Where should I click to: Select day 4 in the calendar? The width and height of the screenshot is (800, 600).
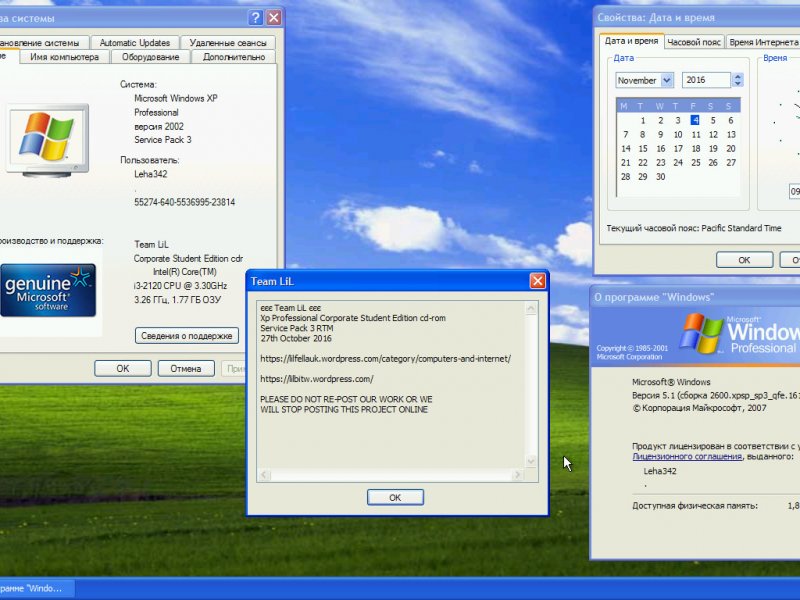(695, 120)
